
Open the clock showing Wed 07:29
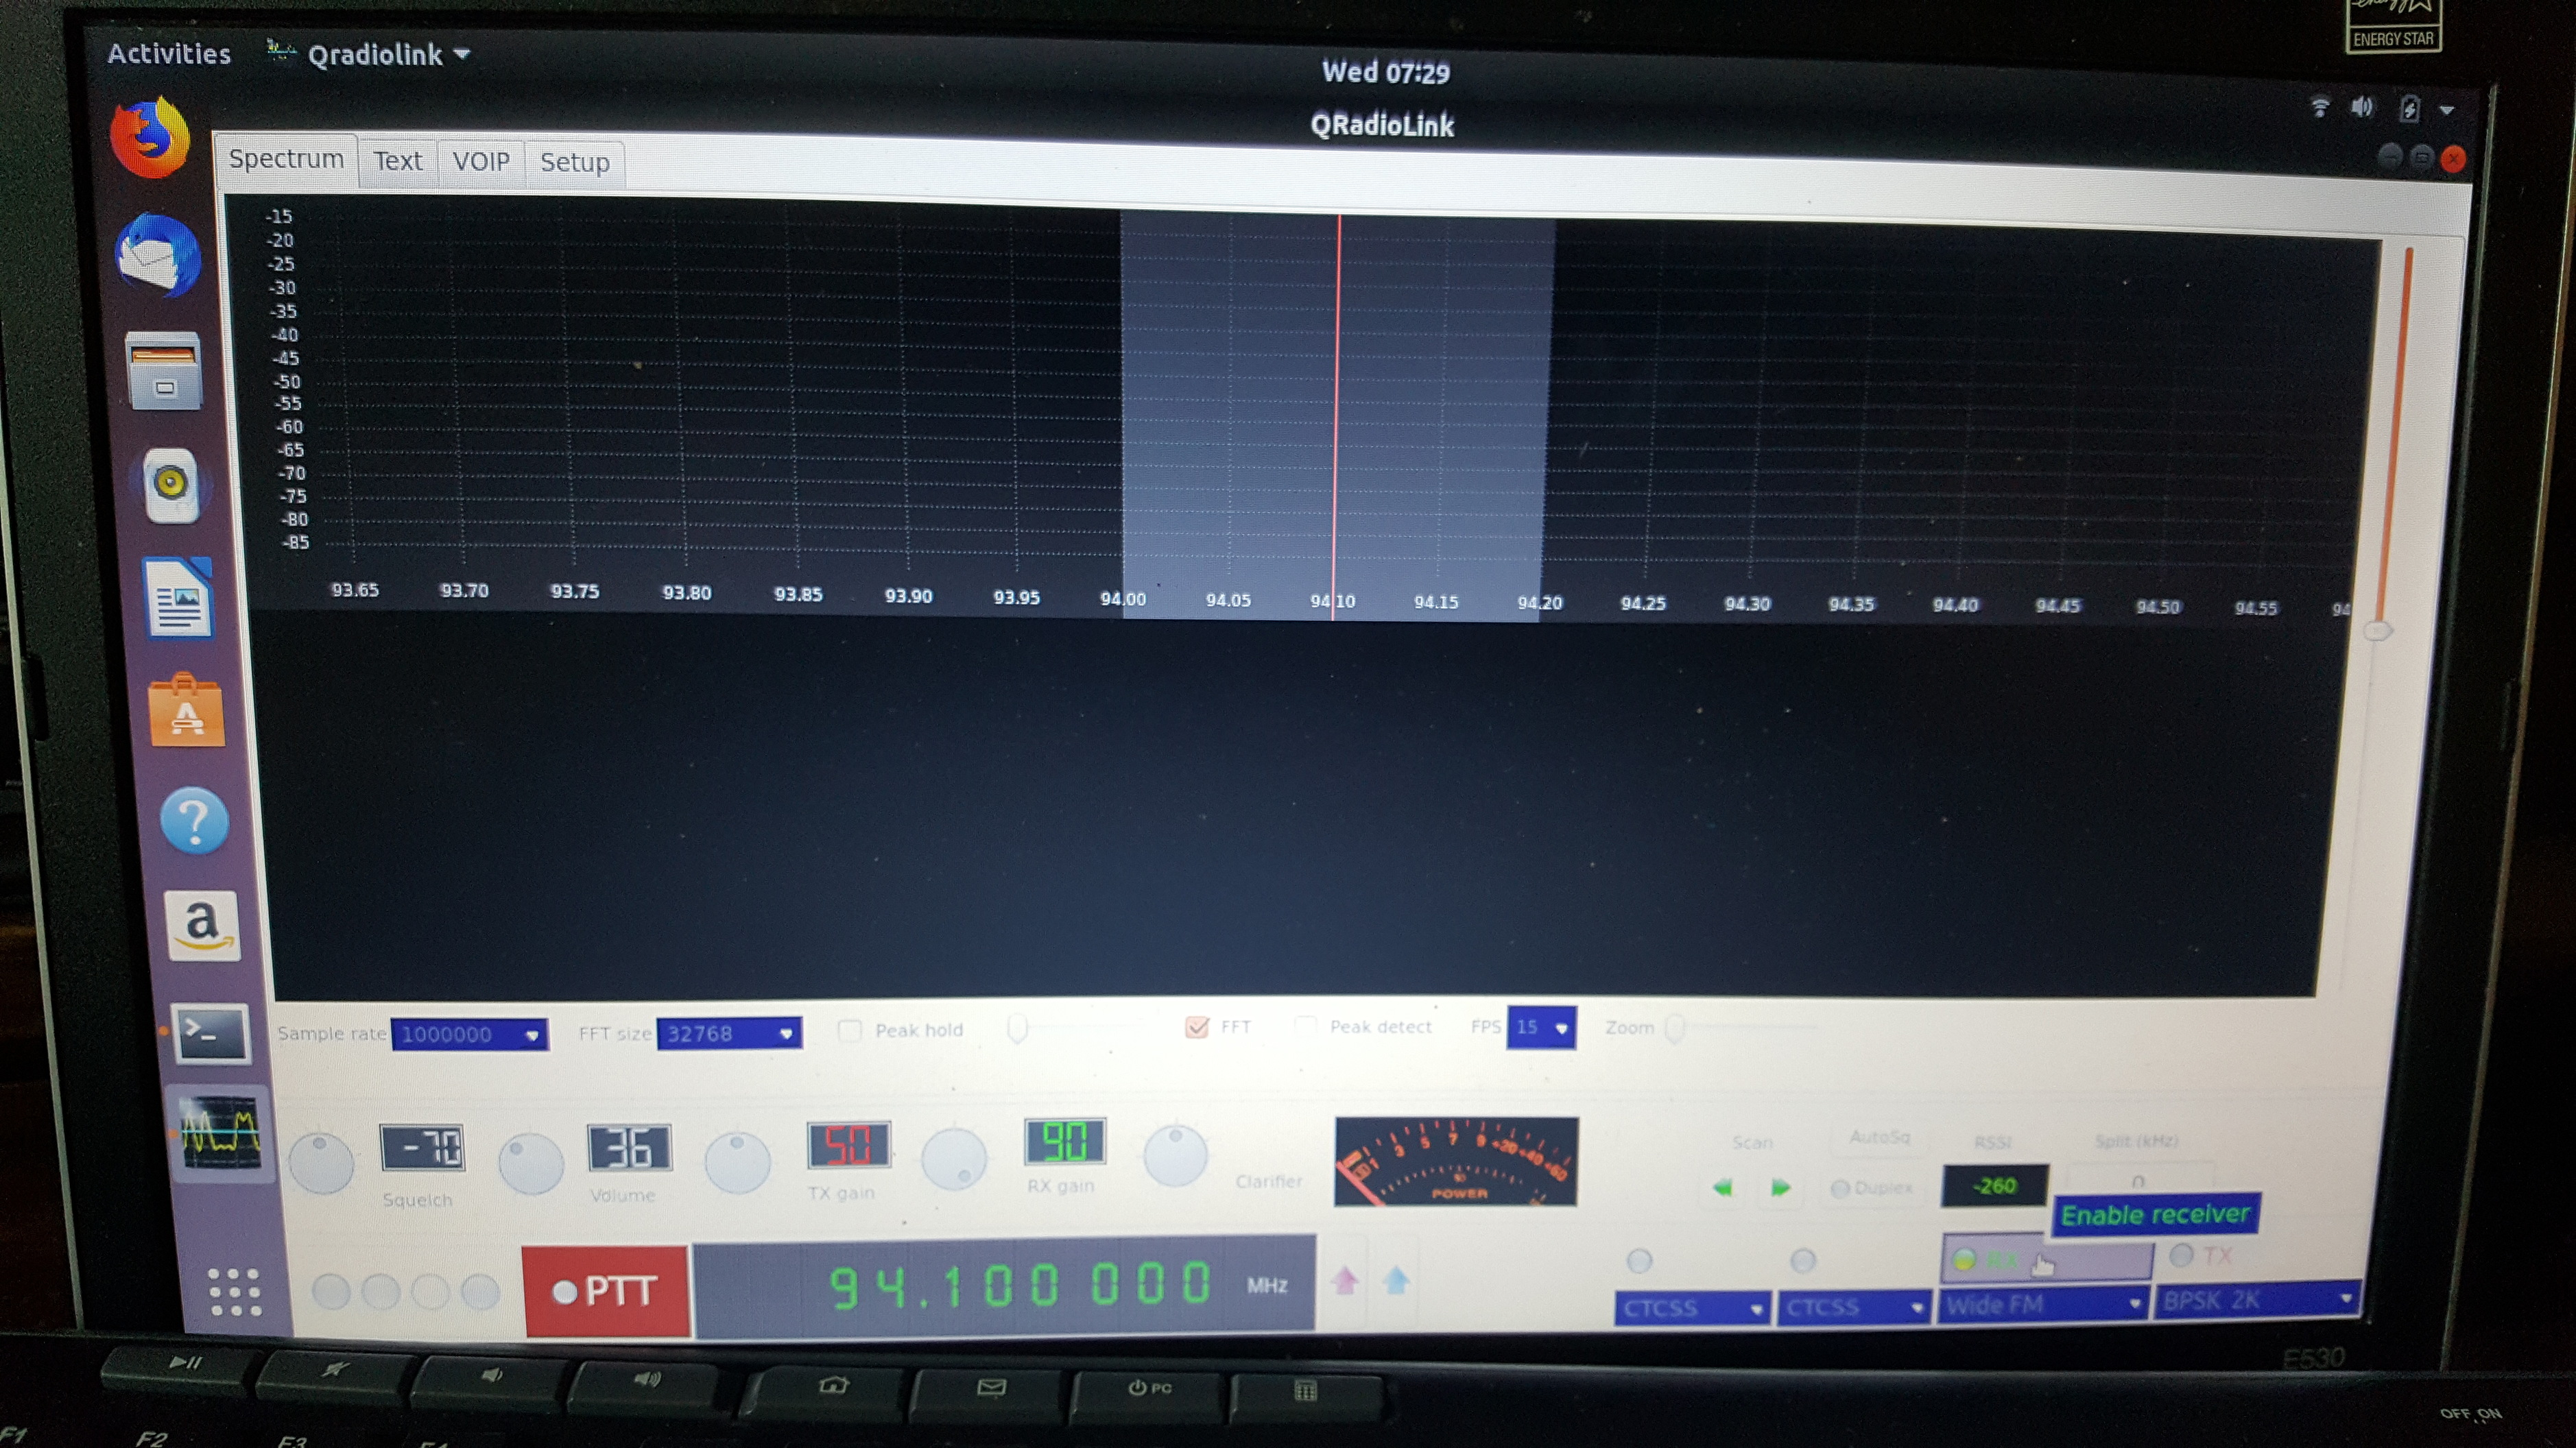[x=1385, y=72]
